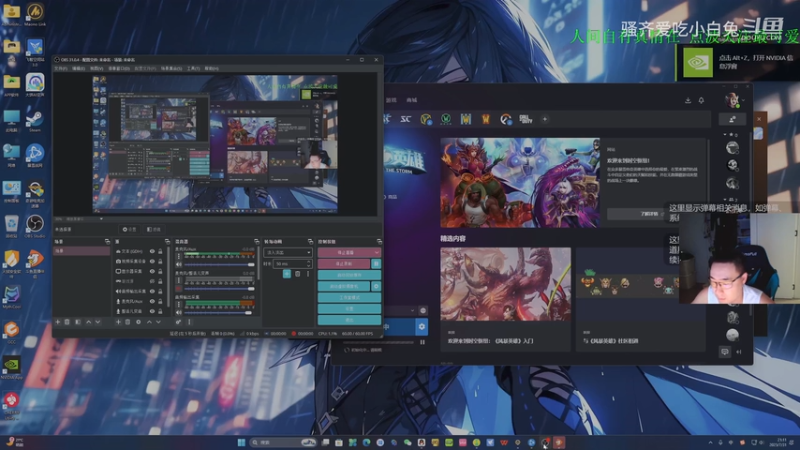Add a transition with blue plus button
800x450 pixels.
click(287, 274)
